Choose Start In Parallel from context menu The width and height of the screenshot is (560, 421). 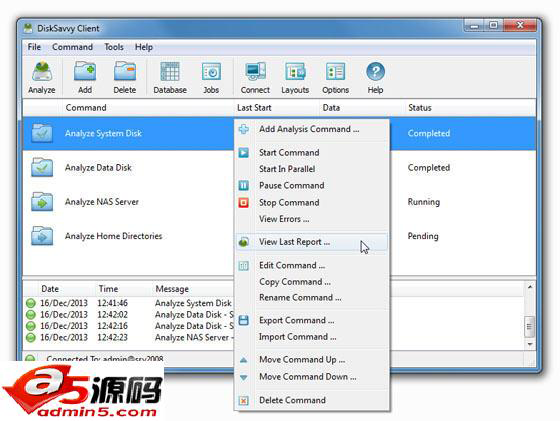[x=287, y=169]
